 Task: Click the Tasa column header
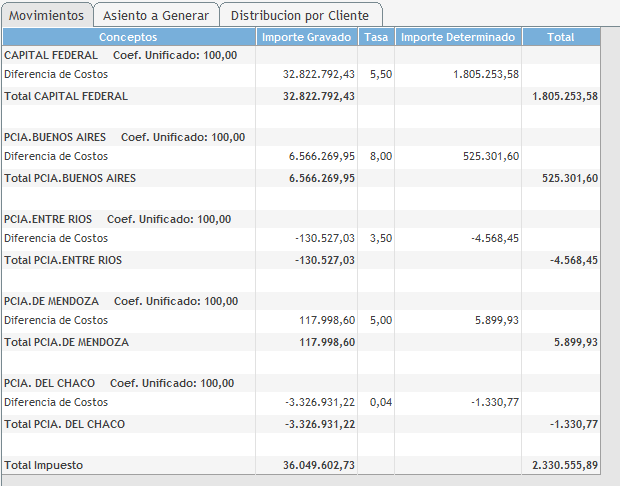point(376,37)
